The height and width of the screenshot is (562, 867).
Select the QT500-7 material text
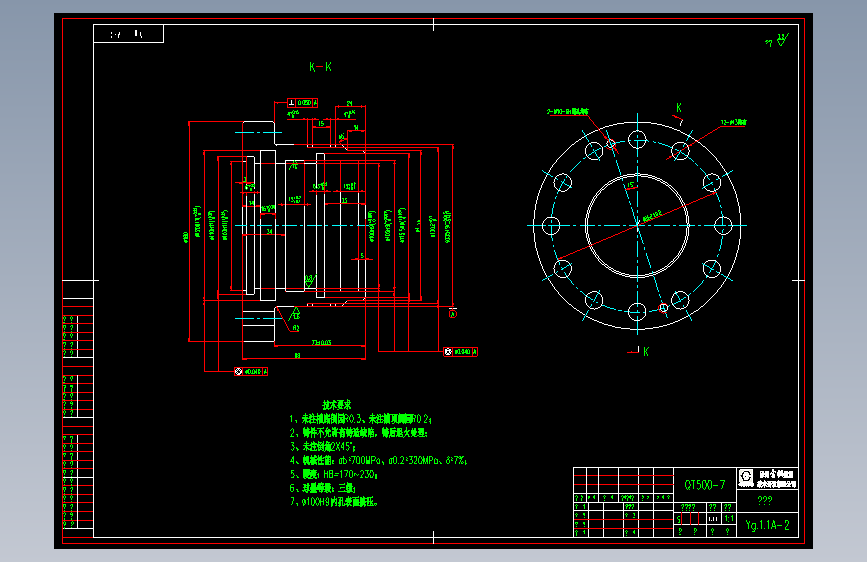pyautogui.click(x=705, y=485)
